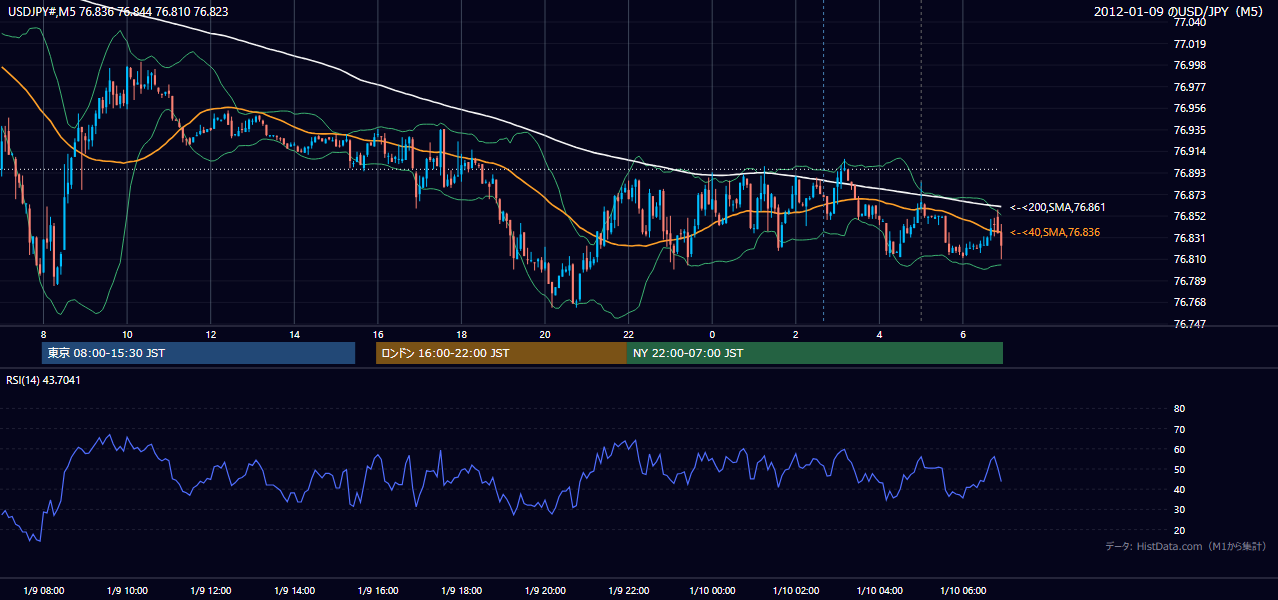Click price axis value 76.956
This screenshot has width=1278, height=600.
point(1190,108)
